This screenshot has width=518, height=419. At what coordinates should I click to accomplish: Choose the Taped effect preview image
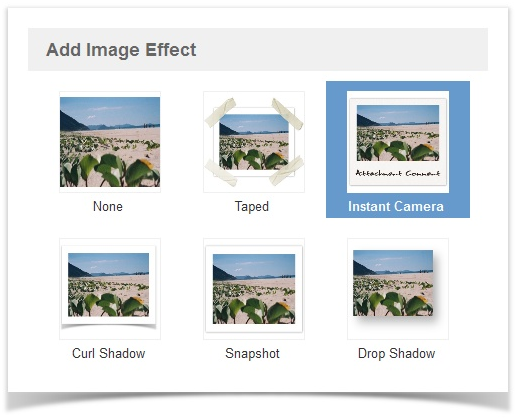(x=254, y=142)
